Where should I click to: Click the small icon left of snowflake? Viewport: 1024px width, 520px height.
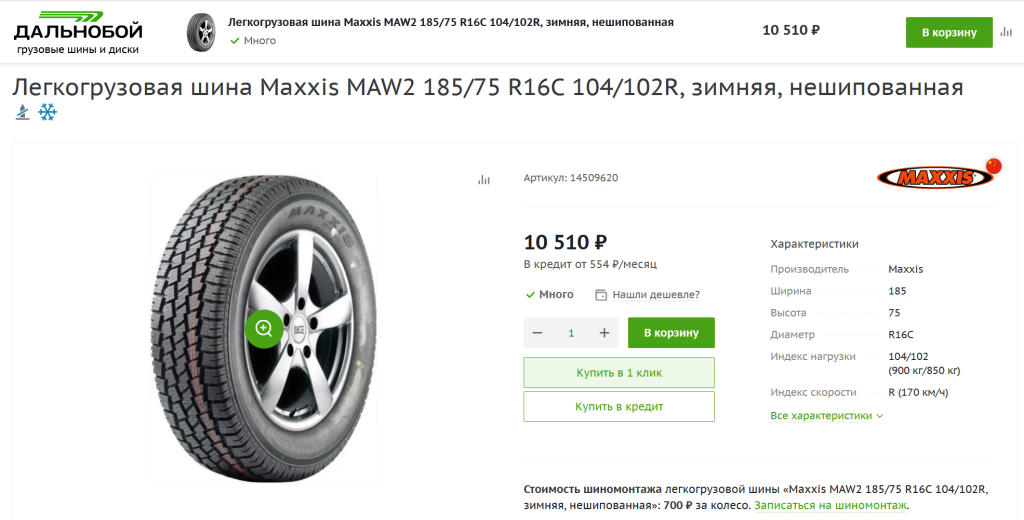pyautogui.click(x=23, y=112)
